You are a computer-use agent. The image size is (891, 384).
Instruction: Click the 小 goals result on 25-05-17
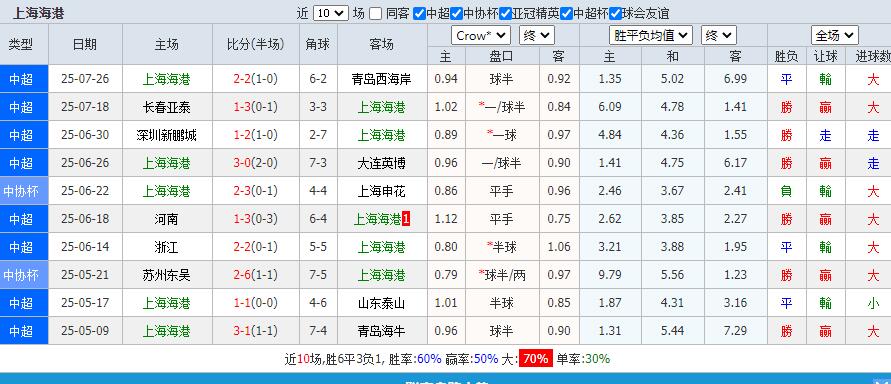(x=873, y=303)
